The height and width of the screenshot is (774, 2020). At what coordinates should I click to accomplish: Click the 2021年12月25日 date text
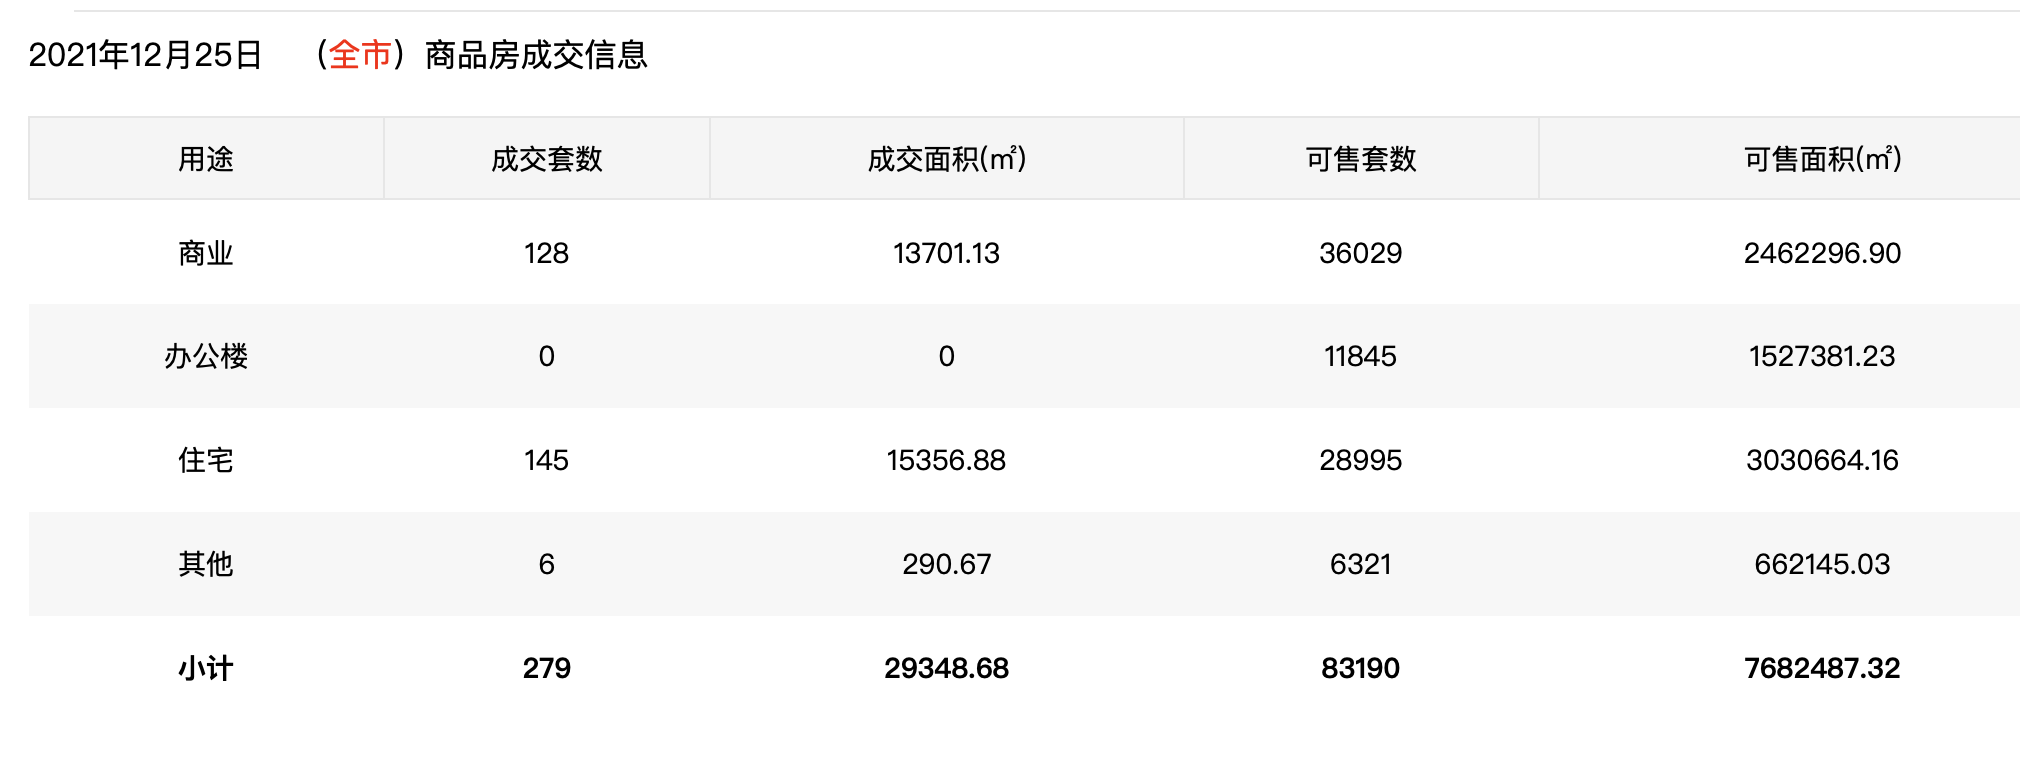pos(145,55)
